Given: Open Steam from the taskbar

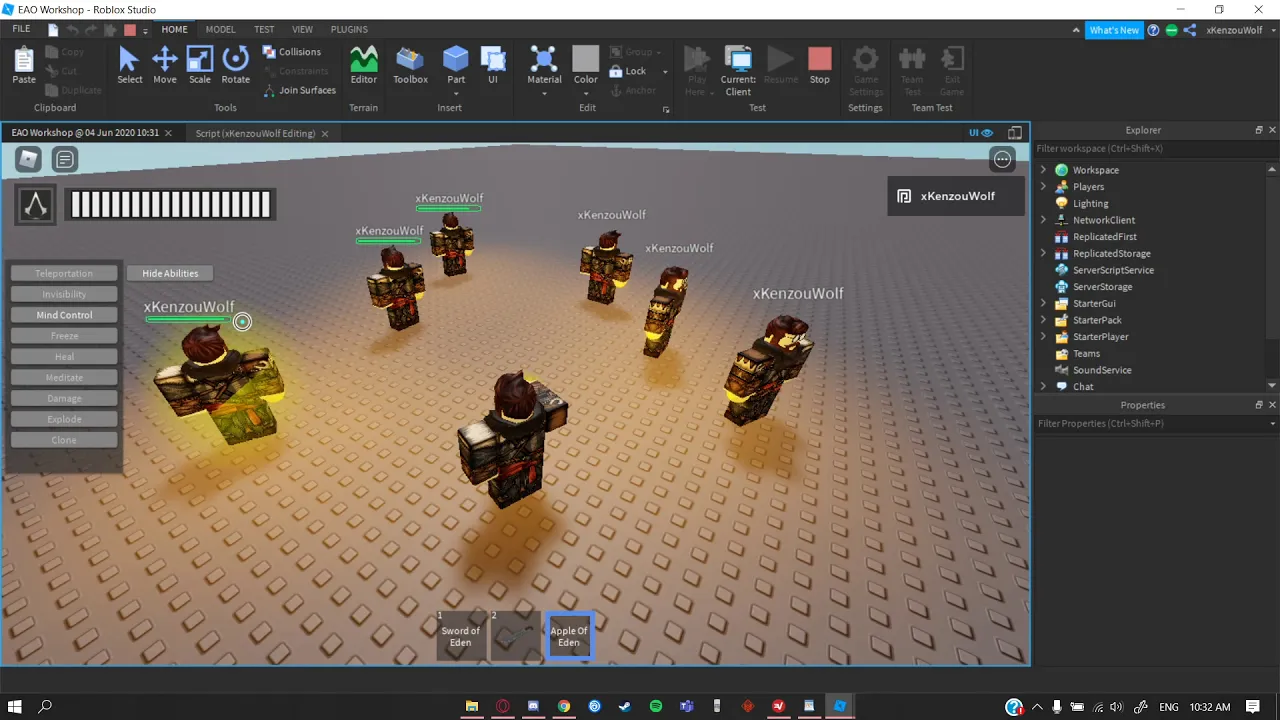Looking at the screenshot, I should click(x=625, y=706).
